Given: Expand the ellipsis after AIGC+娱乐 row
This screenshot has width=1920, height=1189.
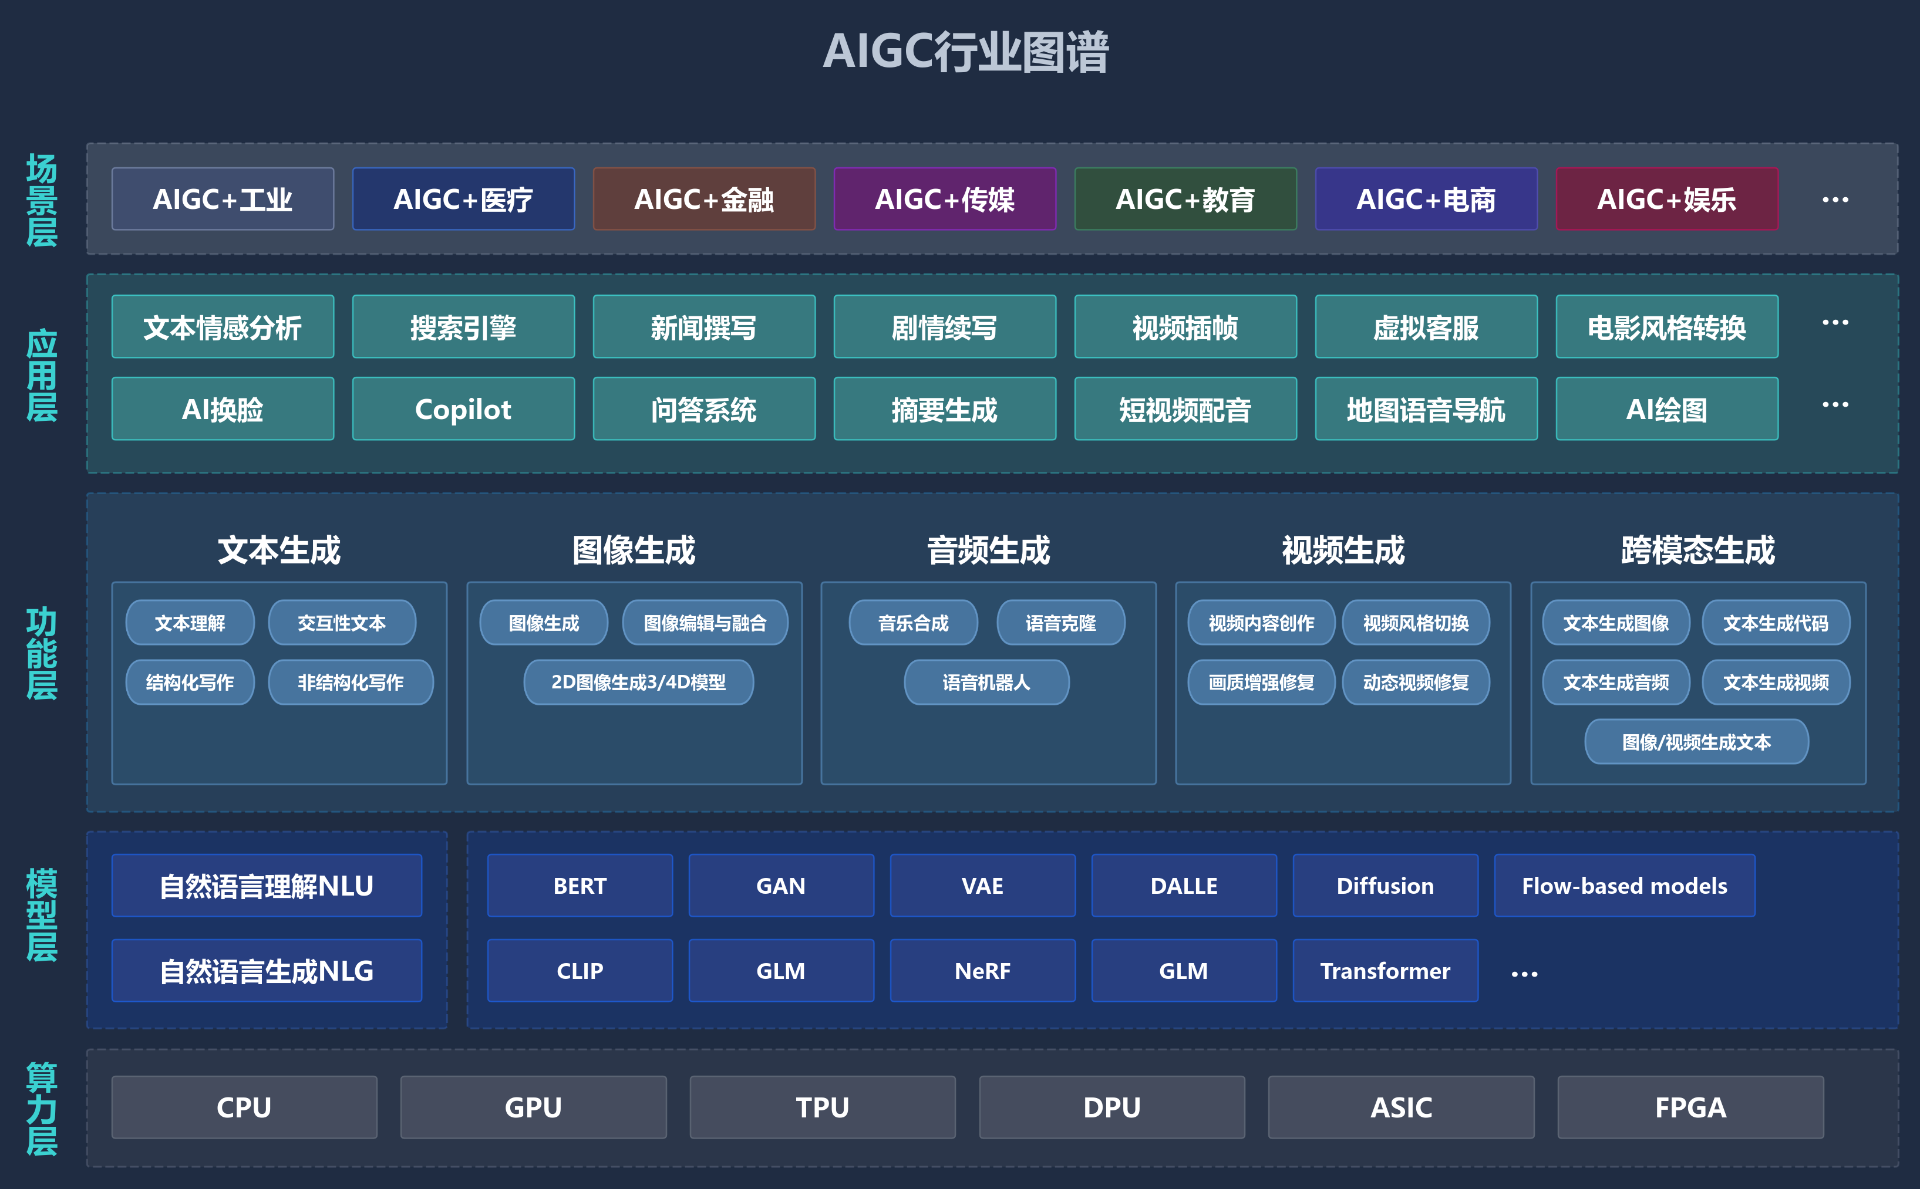Looking at the screenshot, I should tap(1835, 198).
